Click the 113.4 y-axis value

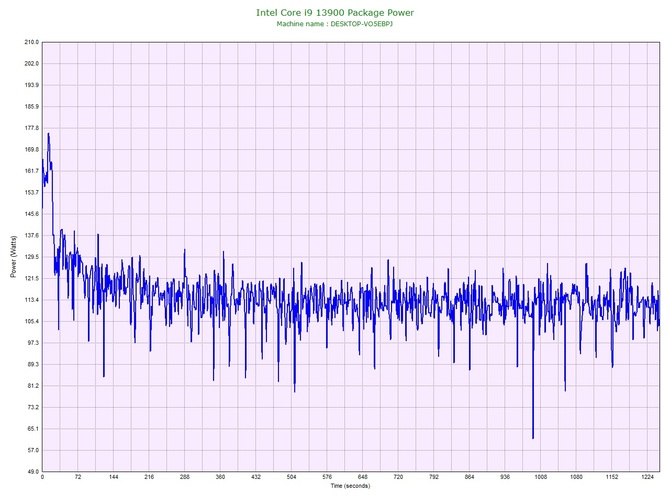[32, 300]
